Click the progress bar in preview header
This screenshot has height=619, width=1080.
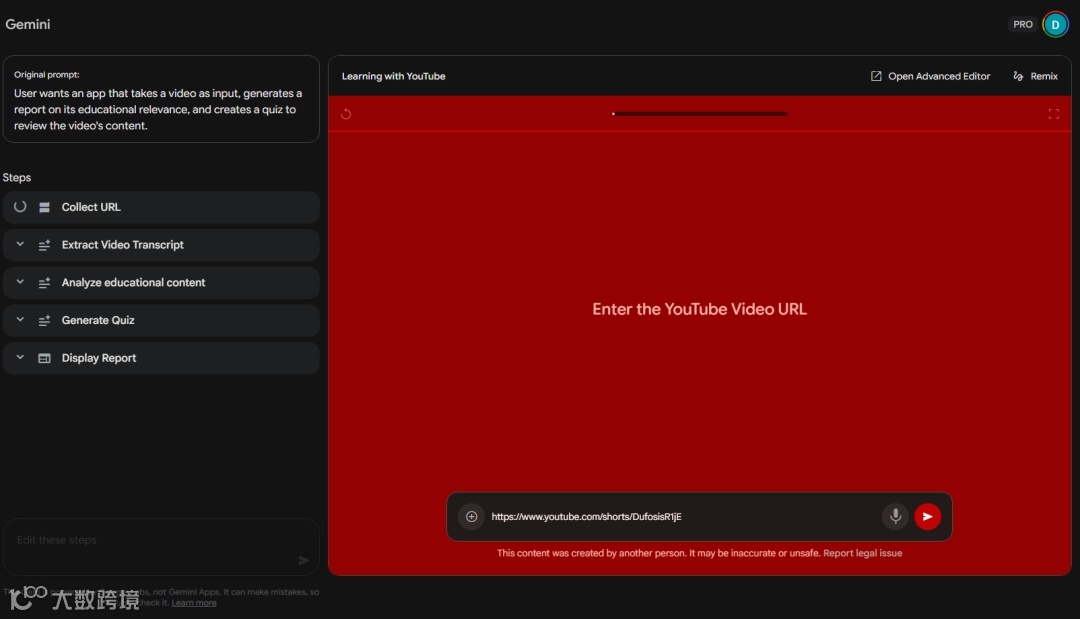click(x=699, y=114)
